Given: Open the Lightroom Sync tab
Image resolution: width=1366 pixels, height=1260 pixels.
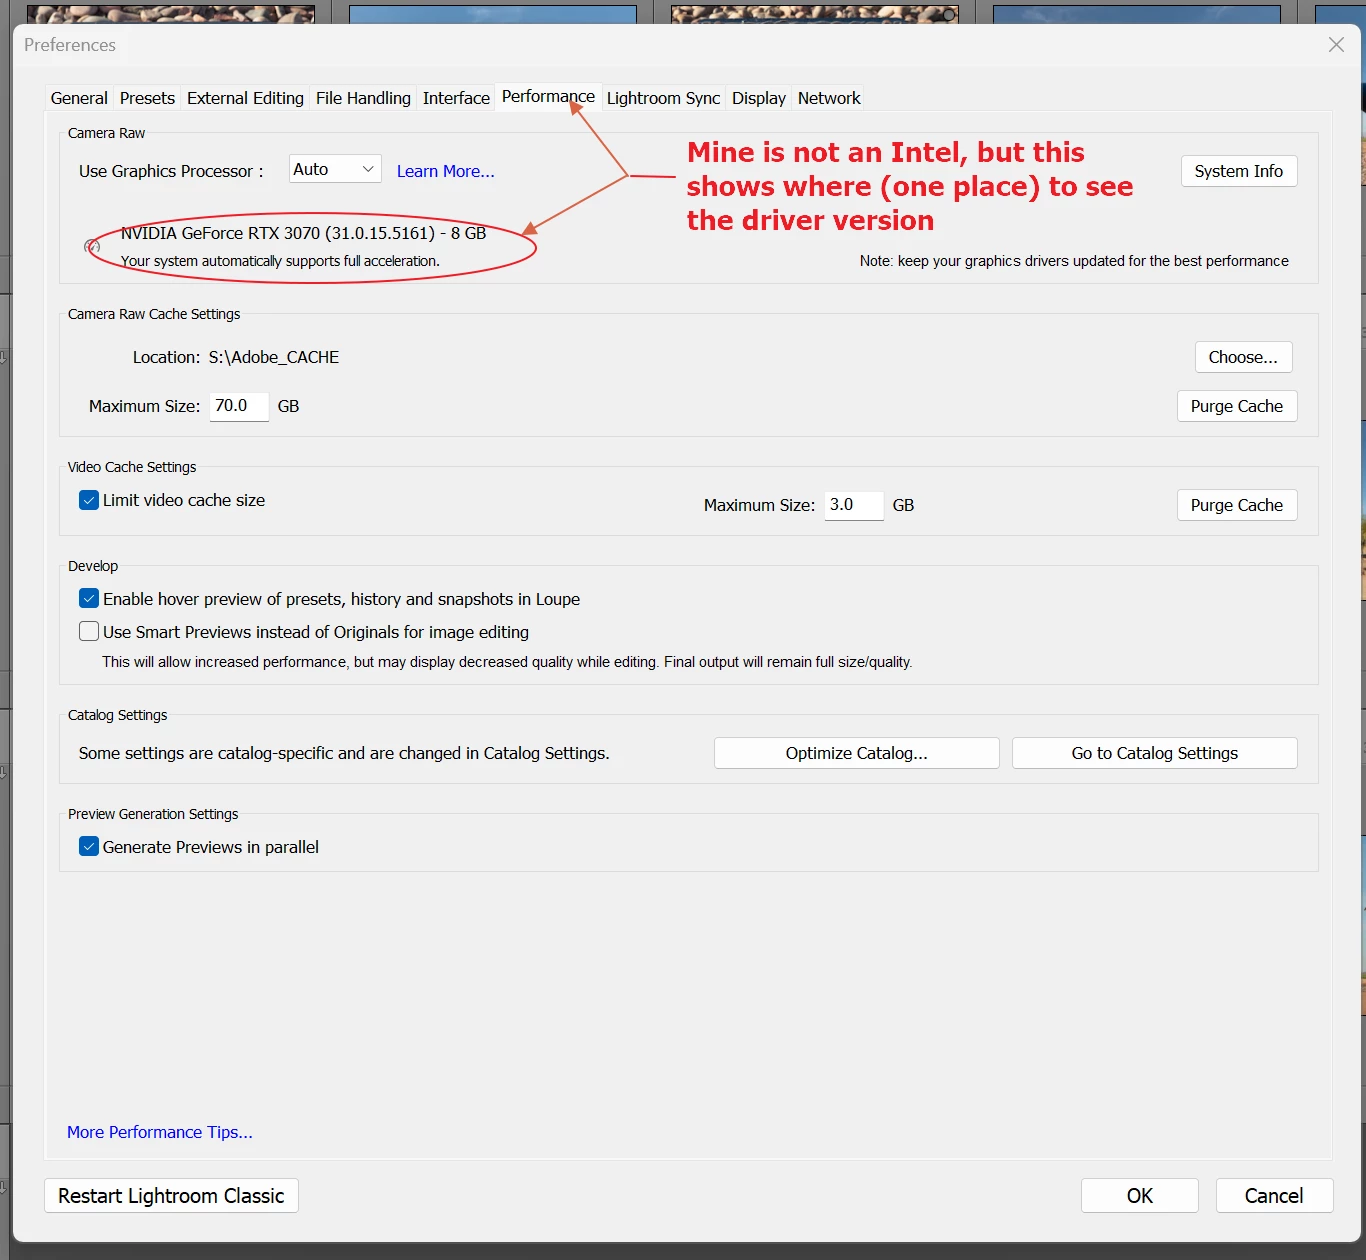Looking at the screenshot, I should click(x=663, y=98).
